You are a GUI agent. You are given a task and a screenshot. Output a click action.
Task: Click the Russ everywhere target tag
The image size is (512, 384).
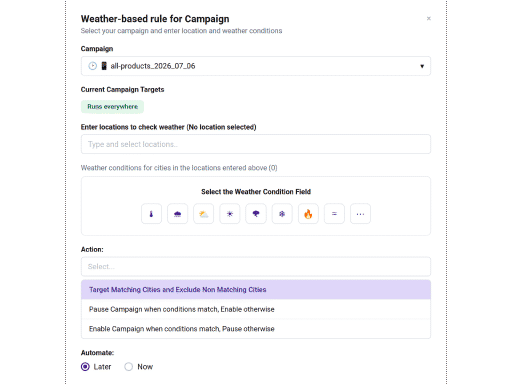[112, 107]
